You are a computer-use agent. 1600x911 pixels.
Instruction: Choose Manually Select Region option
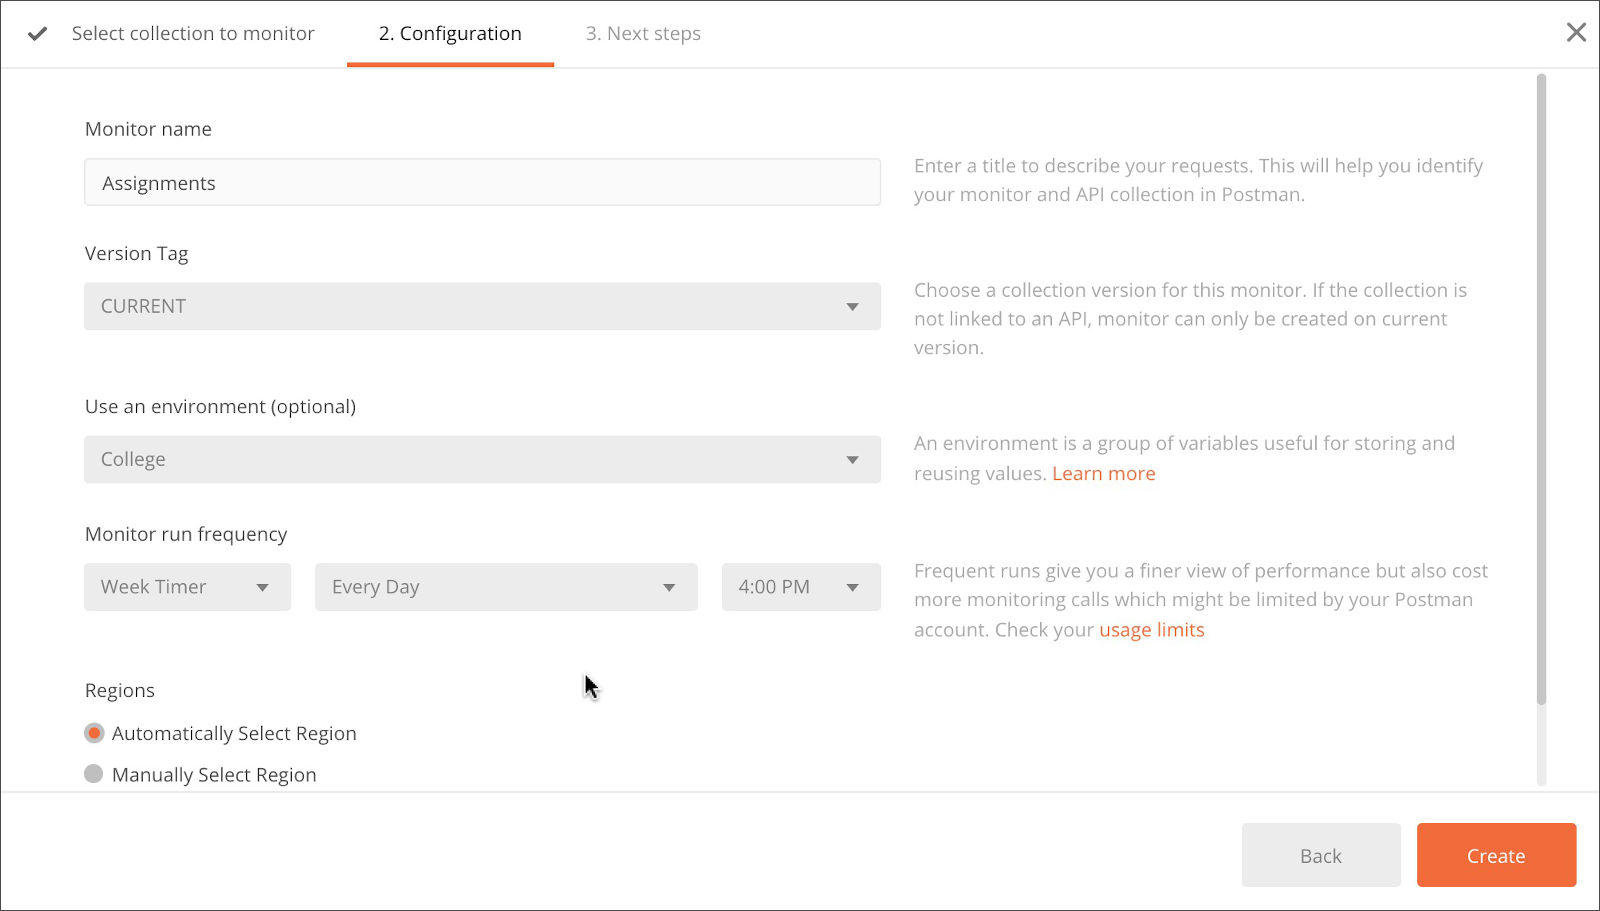[94, 774]
